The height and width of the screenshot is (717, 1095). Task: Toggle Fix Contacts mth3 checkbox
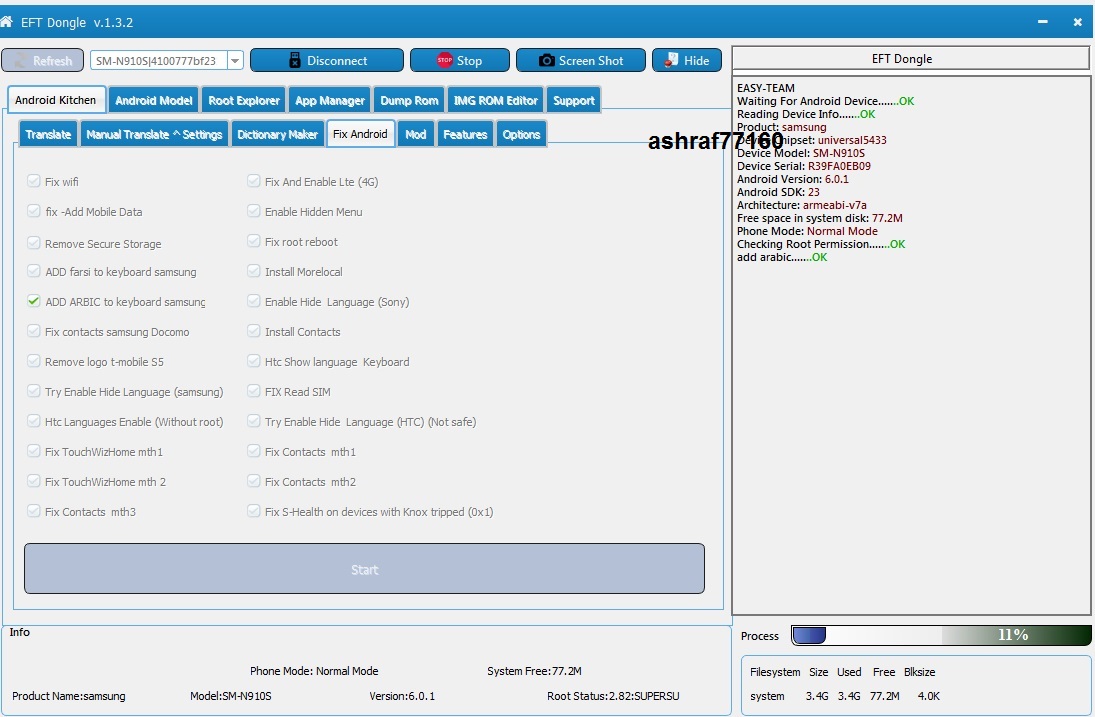pyautogui.click(x=34, y=511)
